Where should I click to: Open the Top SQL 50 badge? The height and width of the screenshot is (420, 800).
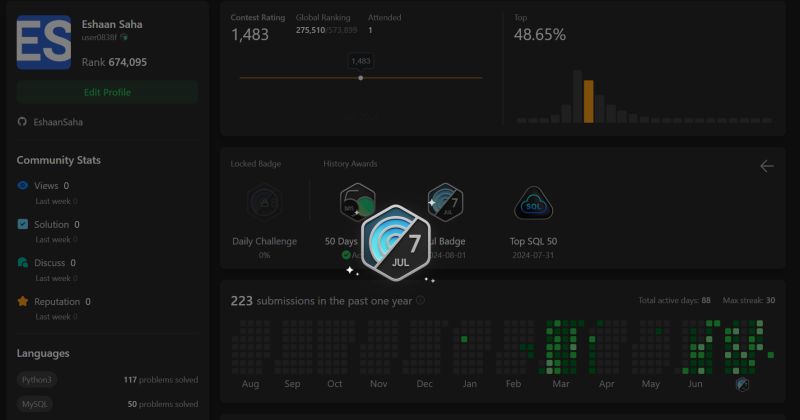[533, 203]
